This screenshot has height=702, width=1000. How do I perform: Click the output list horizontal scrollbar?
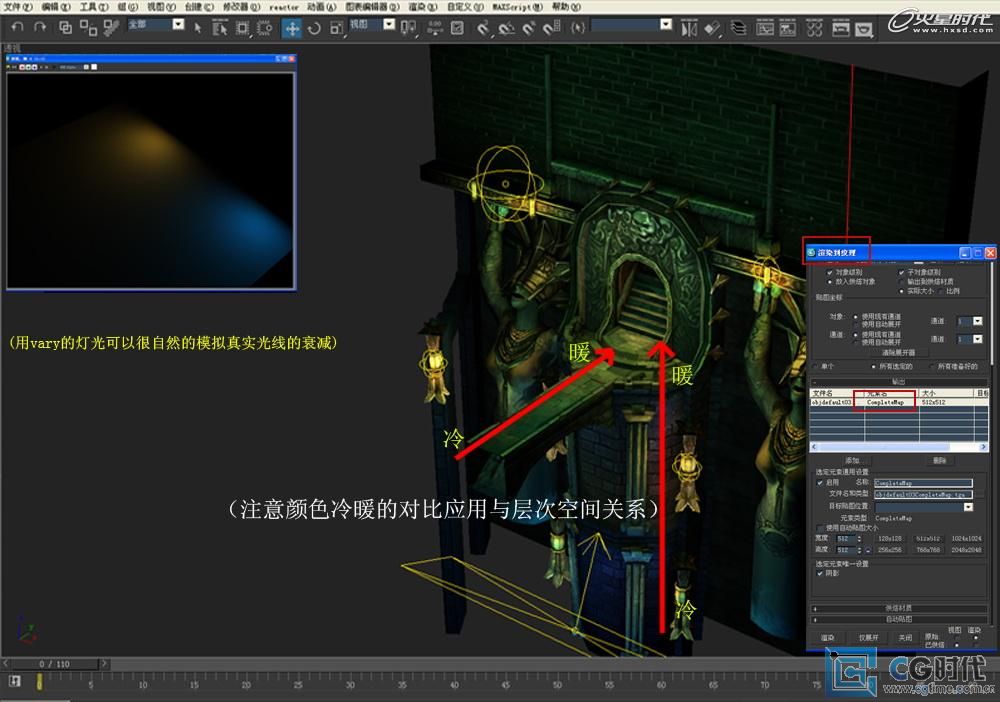(899, 447)
